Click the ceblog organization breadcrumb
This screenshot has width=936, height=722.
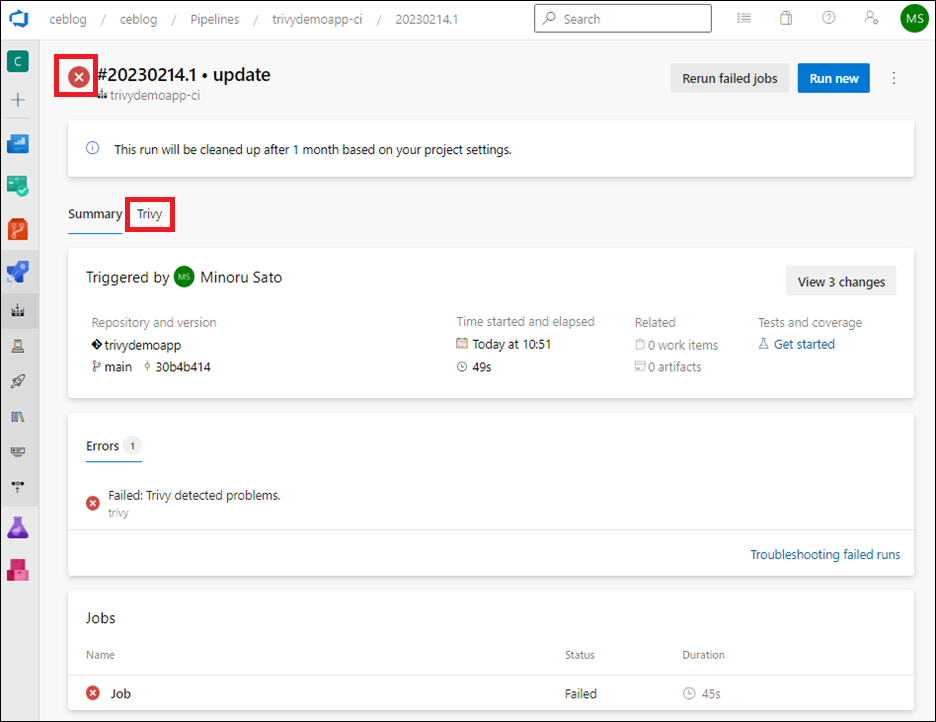coord(68,19)
